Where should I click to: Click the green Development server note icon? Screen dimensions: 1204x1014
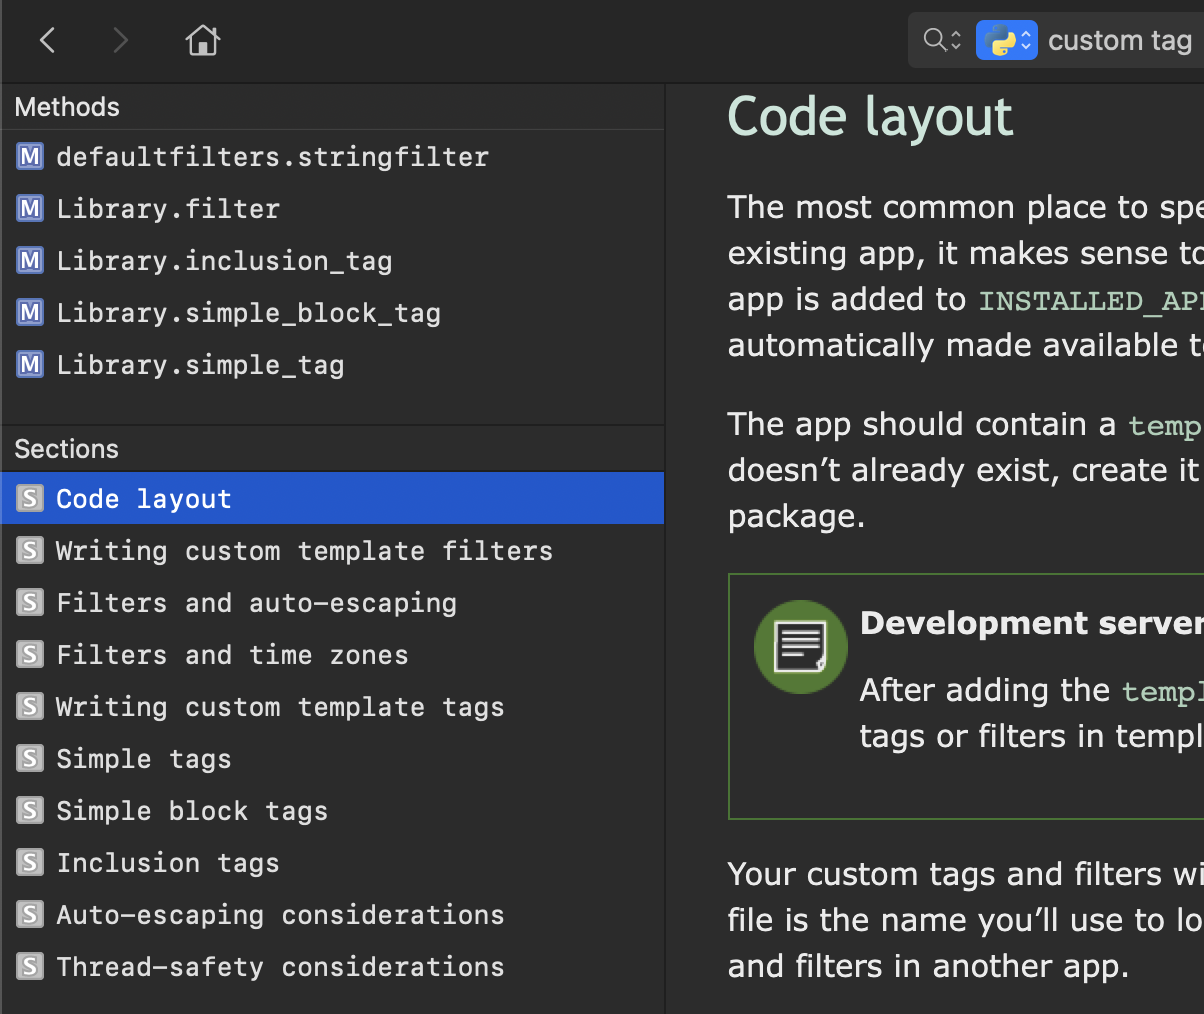point(800,647)
